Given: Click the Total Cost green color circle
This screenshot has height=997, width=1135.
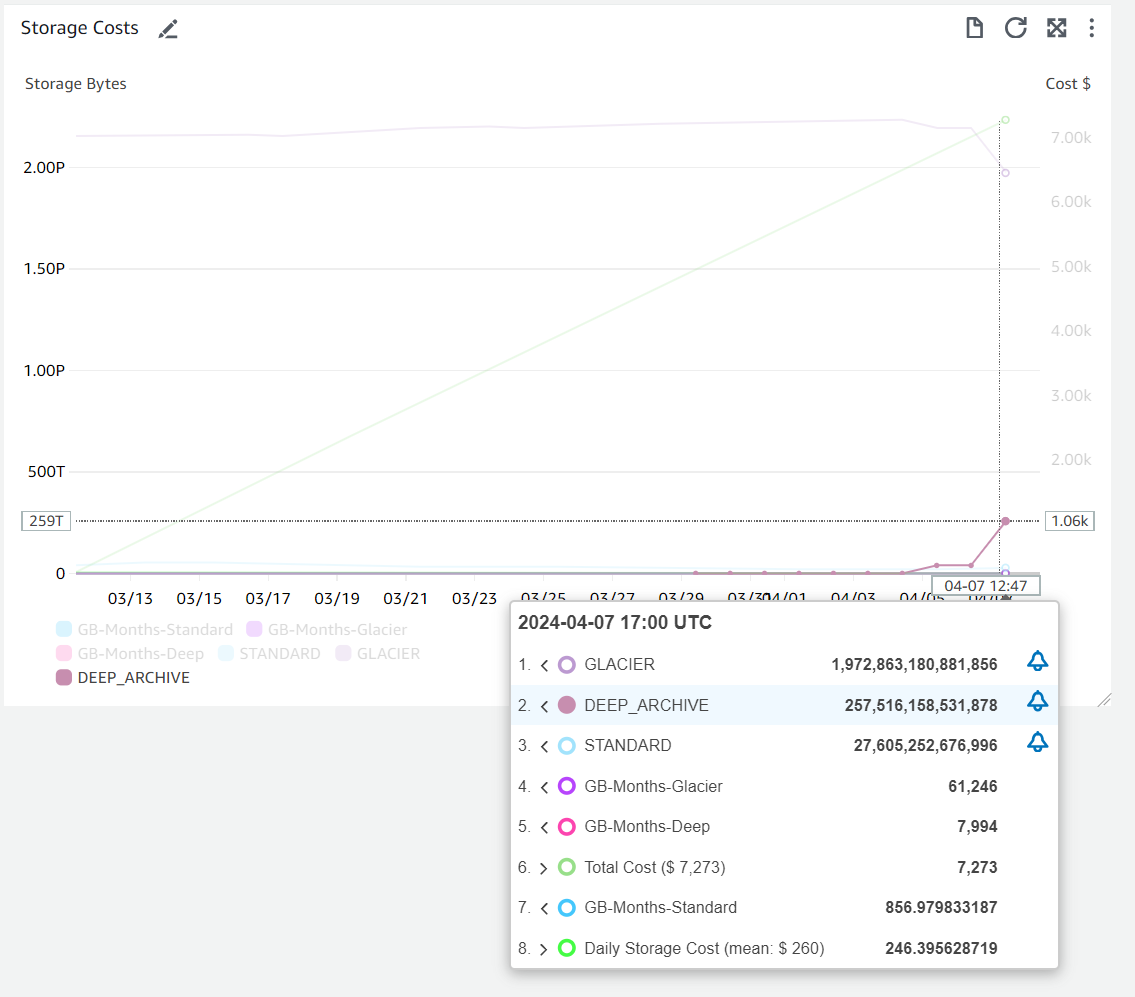Looking at the screenshot, I should [567, 867].
